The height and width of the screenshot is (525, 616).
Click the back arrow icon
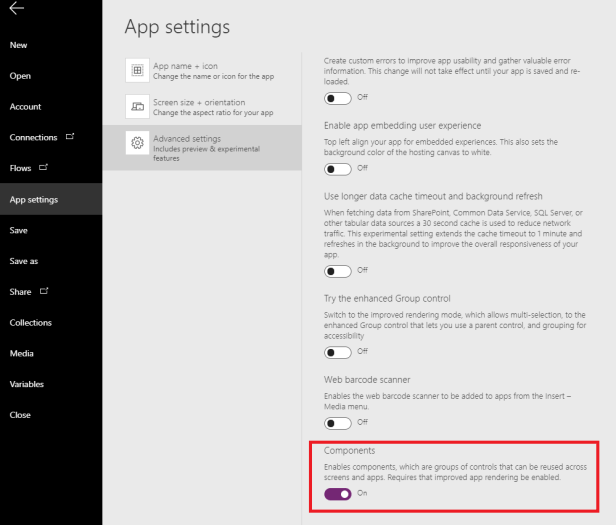[x=17, y=9]
